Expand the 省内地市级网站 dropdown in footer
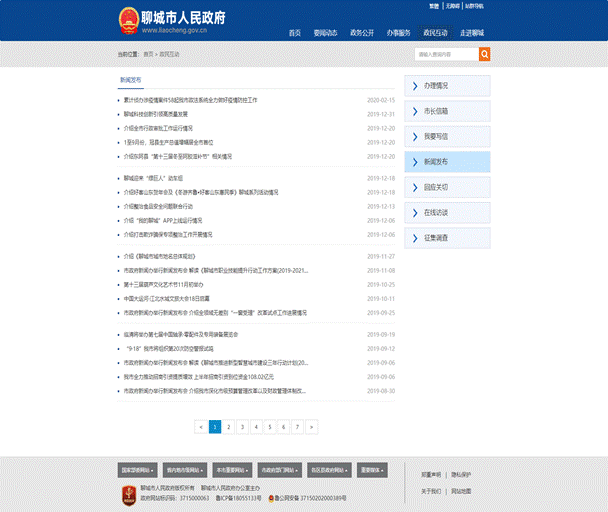This screenshot has height=512, width=608. point(185,470)
